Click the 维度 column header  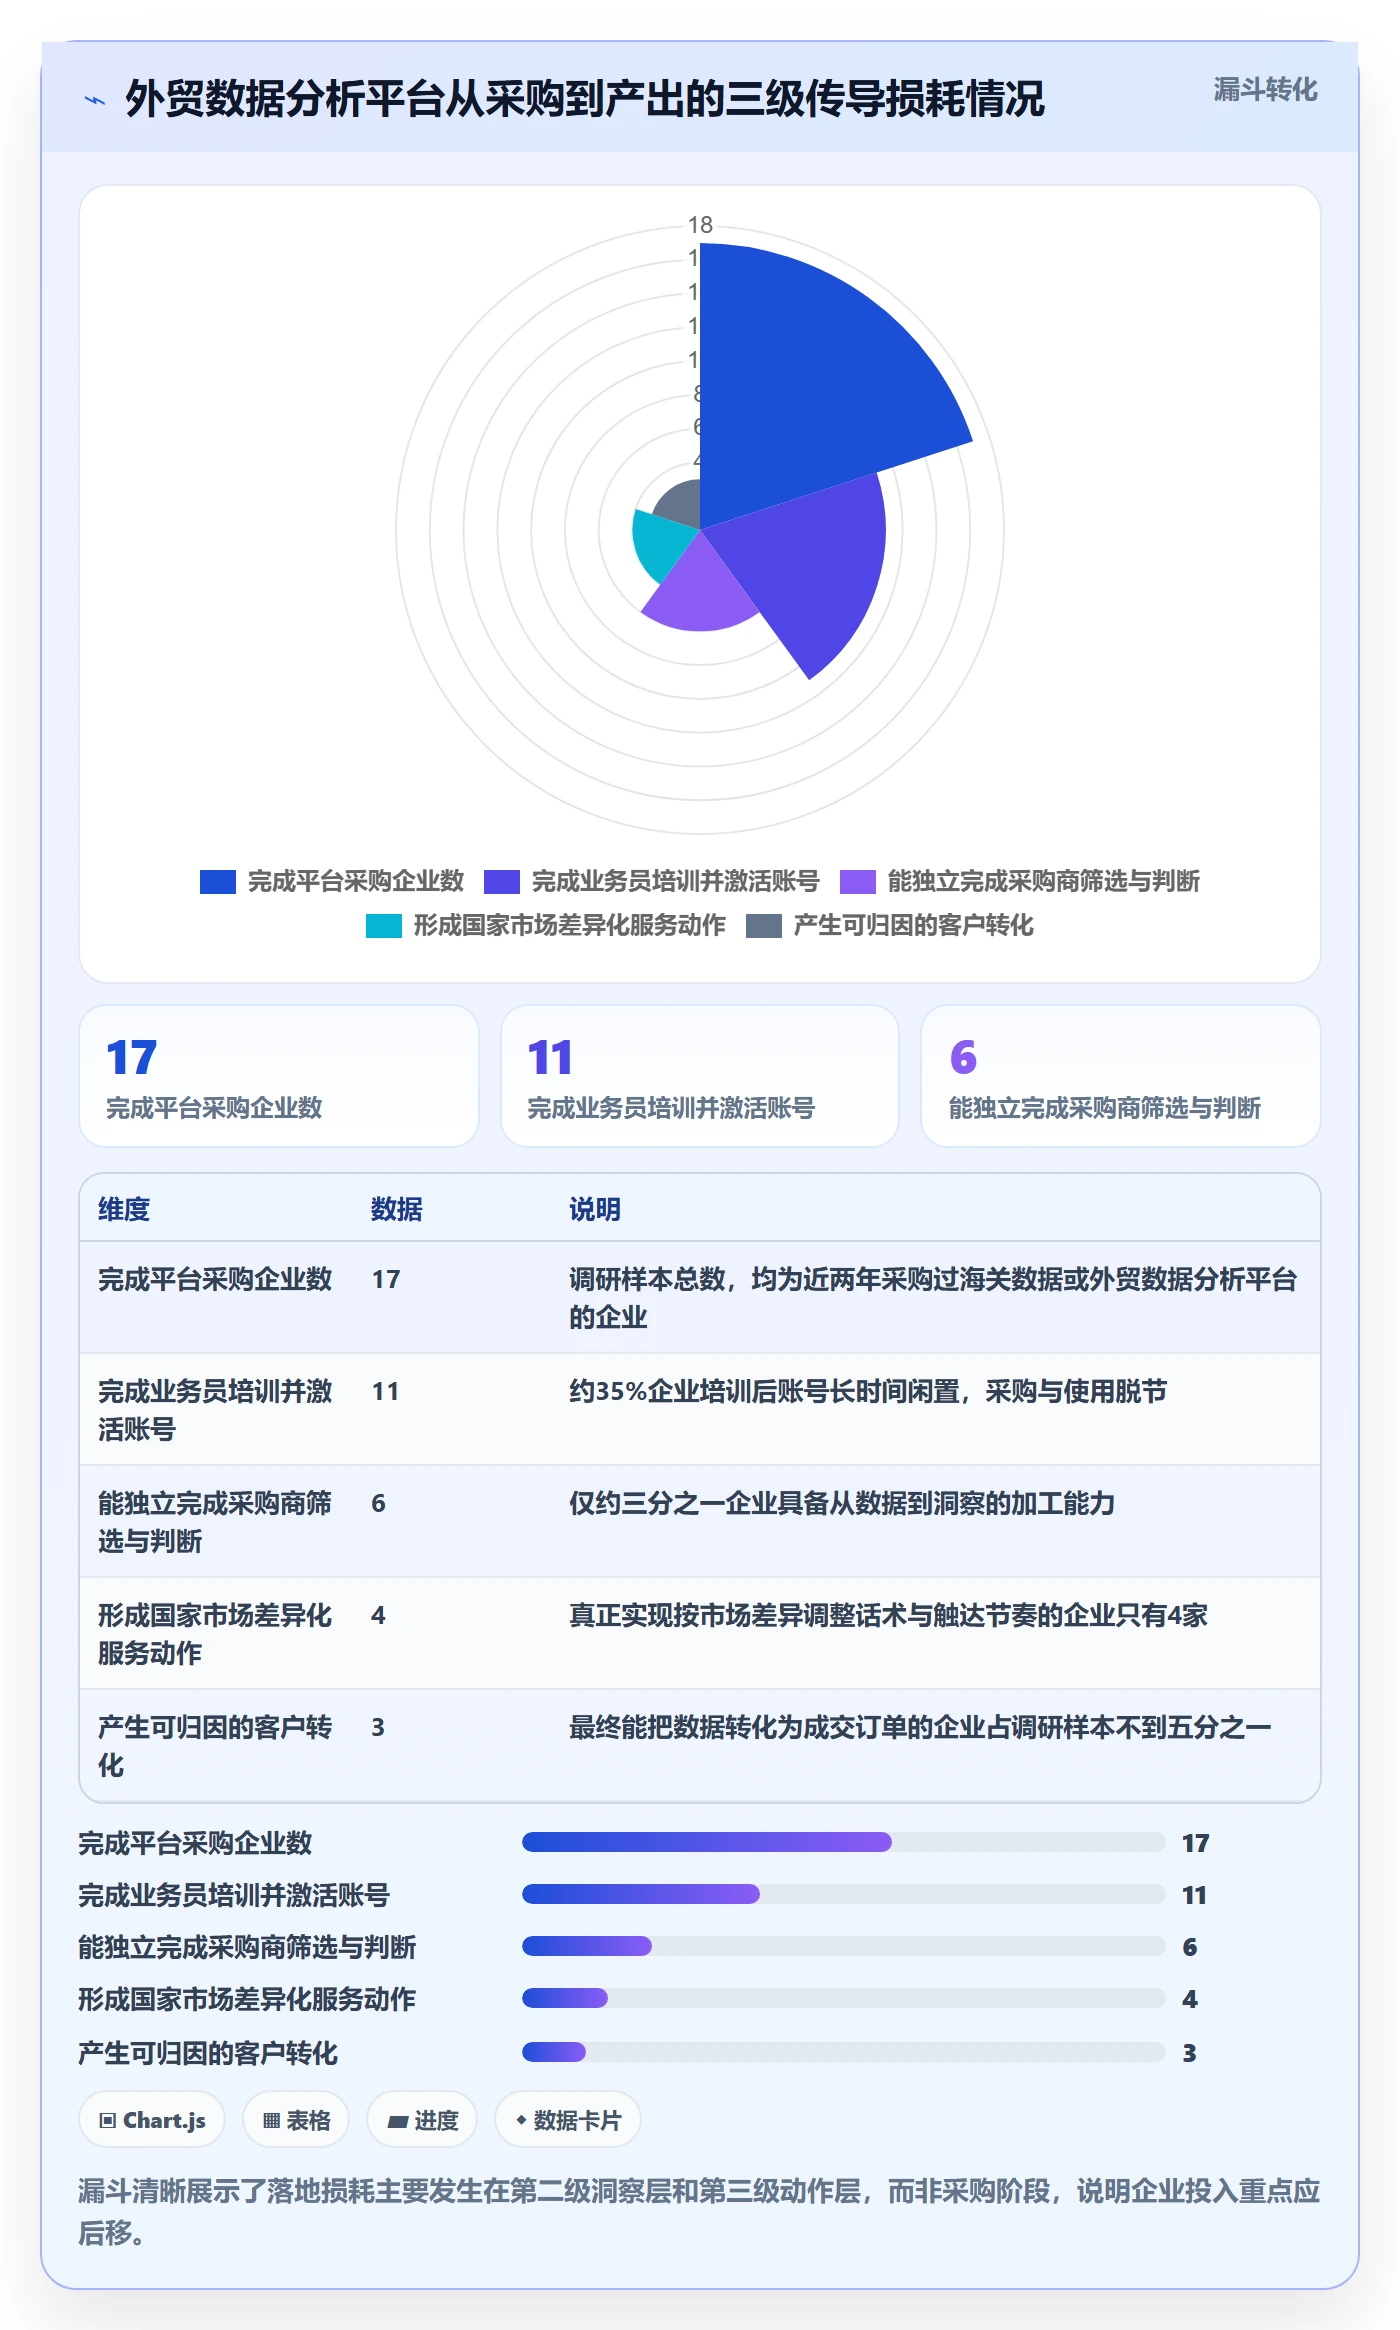[x=124, y=1209]
